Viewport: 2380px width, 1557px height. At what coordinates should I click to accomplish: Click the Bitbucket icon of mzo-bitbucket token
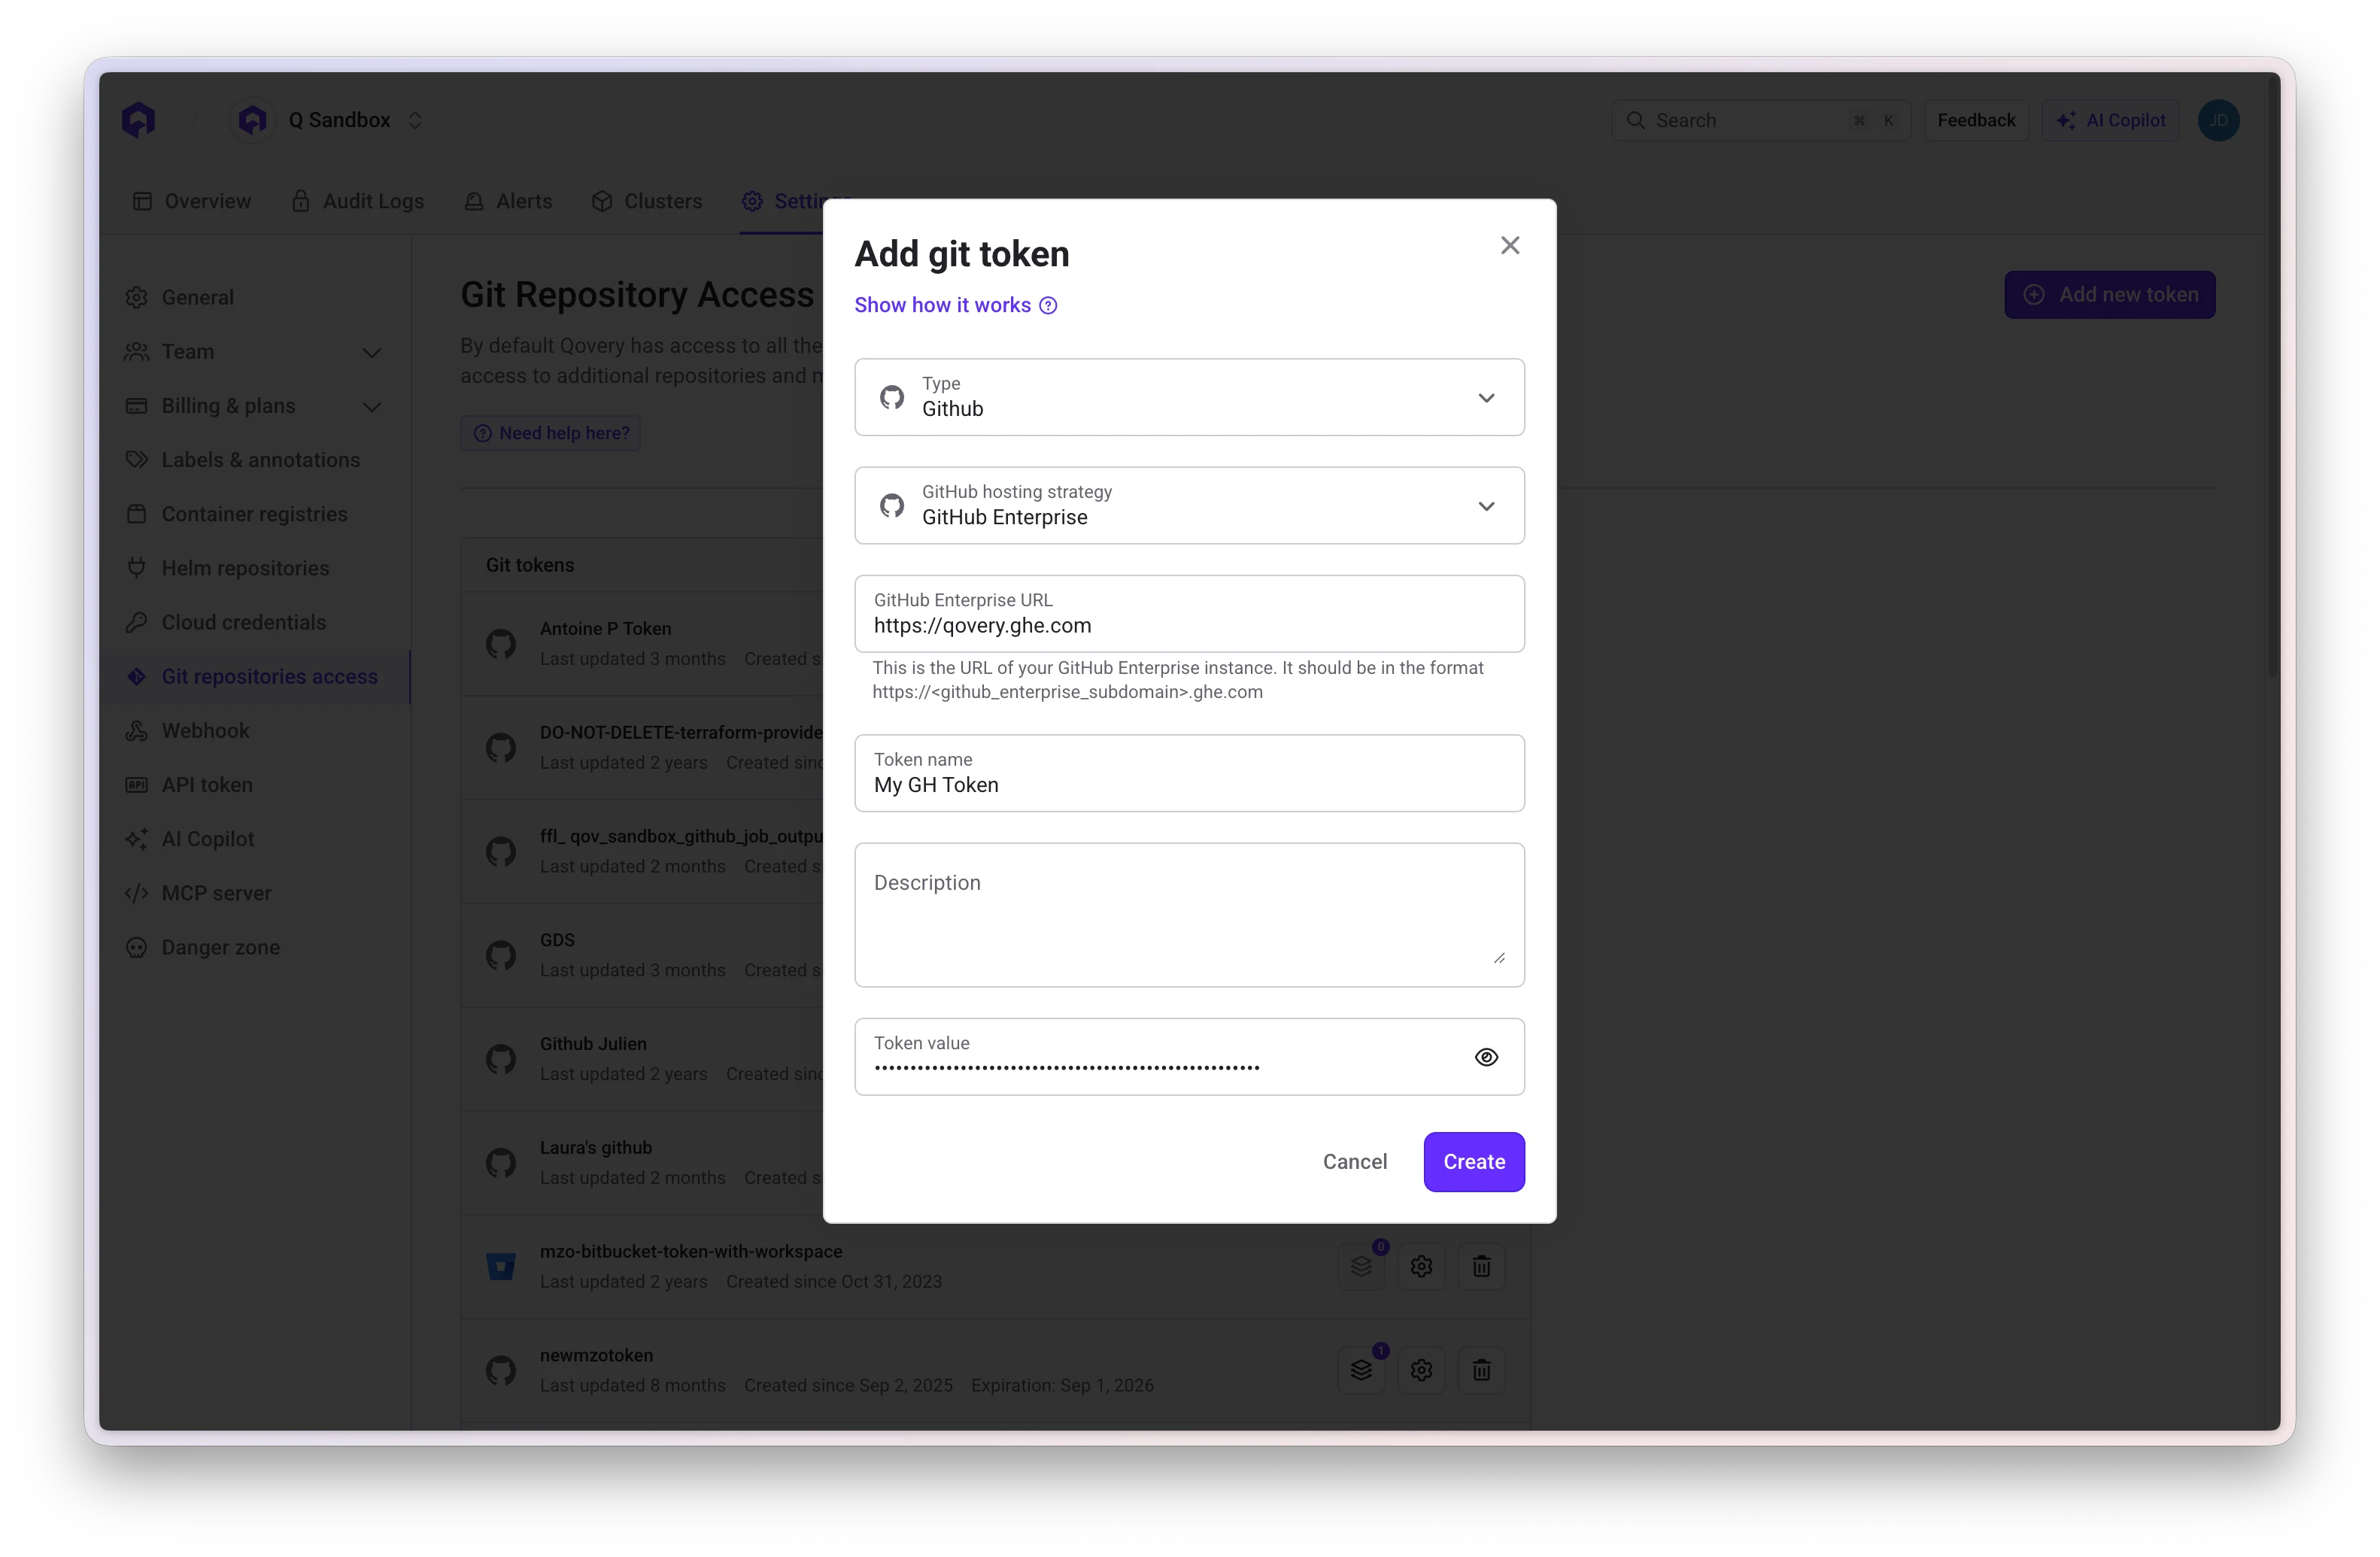pos(501,1266)
